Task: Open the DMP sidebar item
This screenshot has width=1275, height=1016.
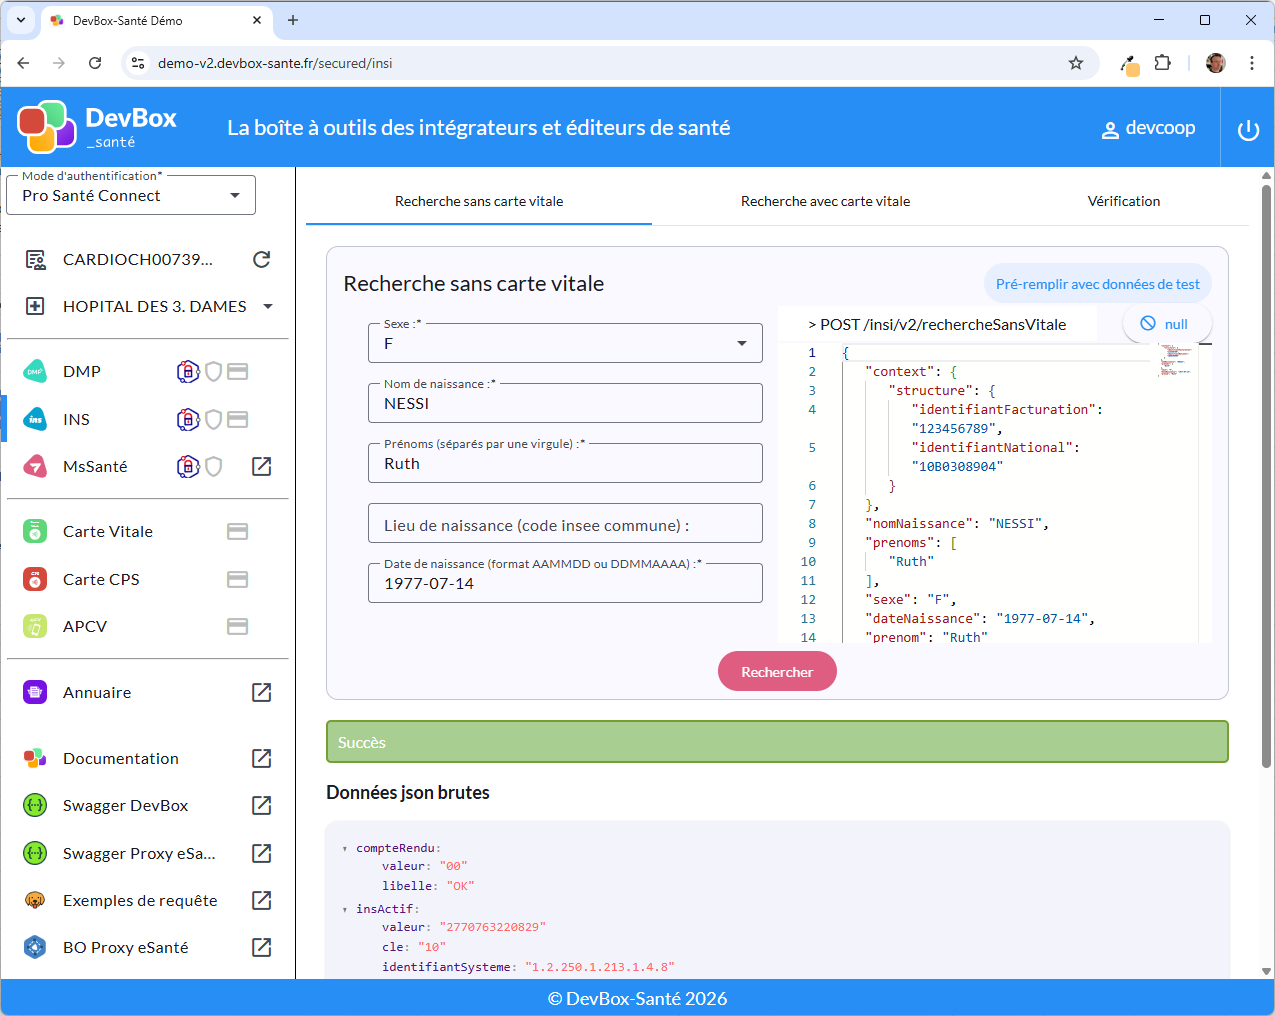Action: [x=82, y=371]
